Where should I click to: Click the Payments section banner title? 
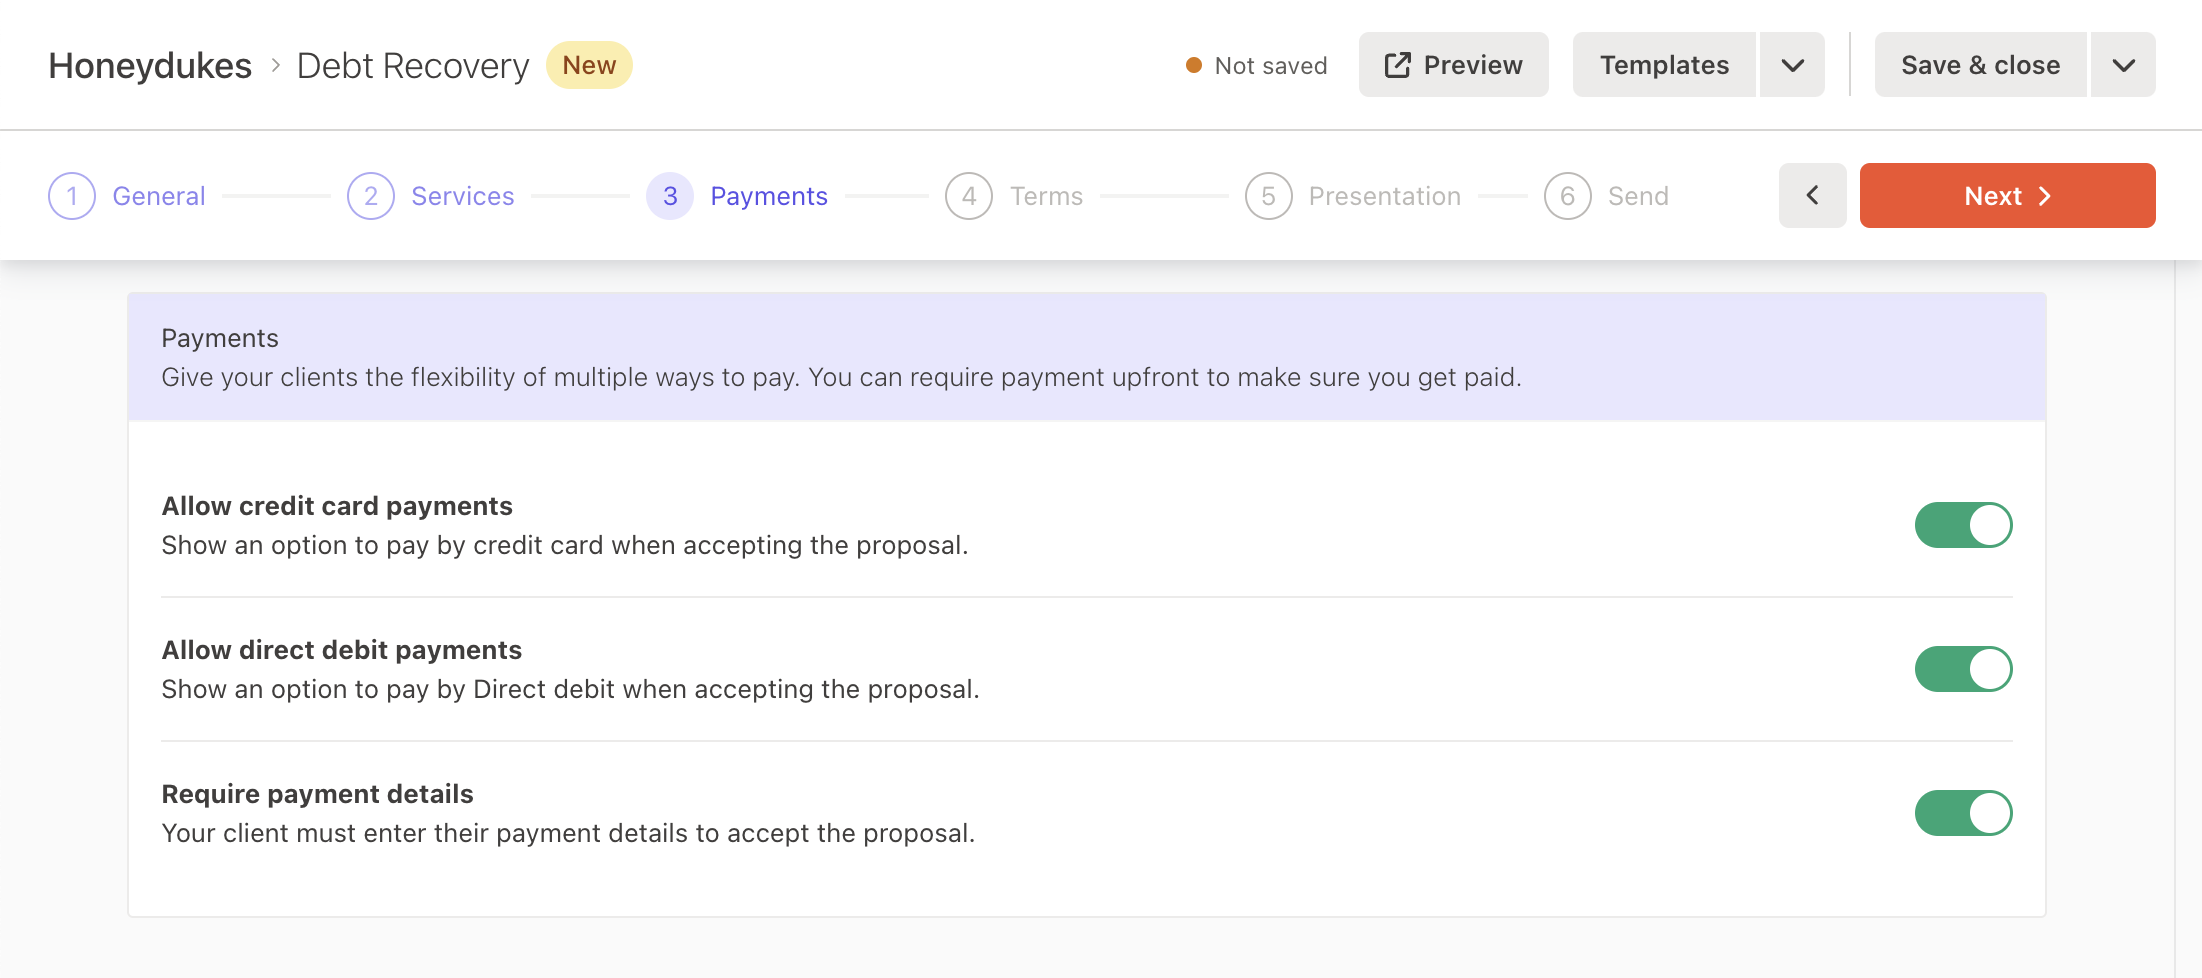point(220,338)
